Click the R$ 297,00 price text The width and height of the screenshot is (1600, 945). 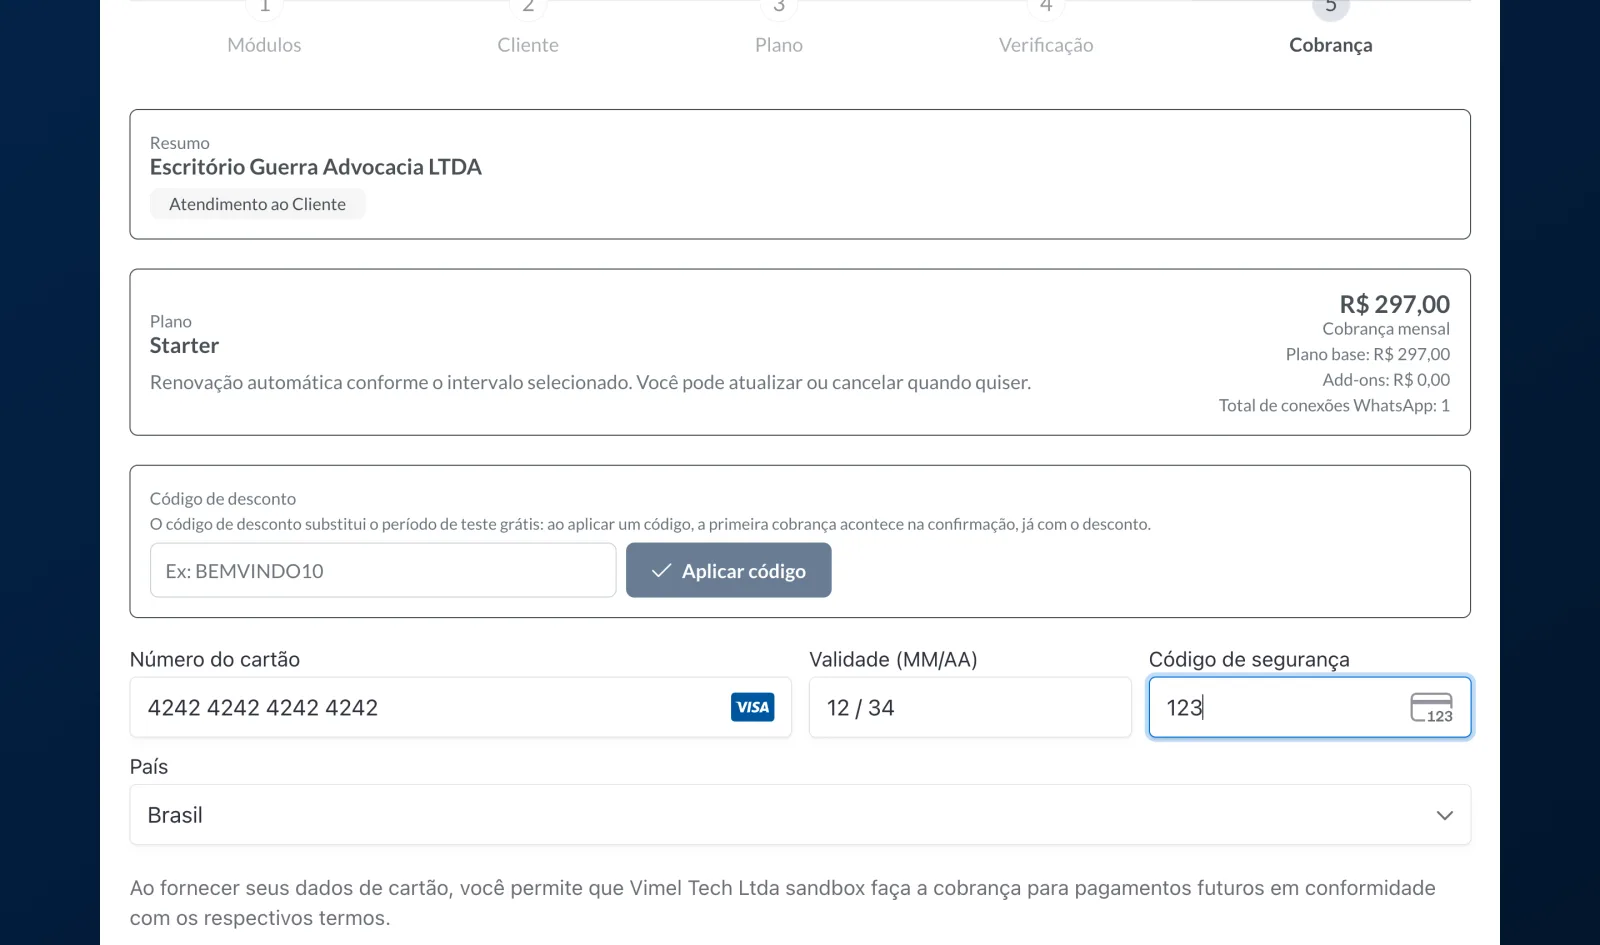click(1395, 304)
